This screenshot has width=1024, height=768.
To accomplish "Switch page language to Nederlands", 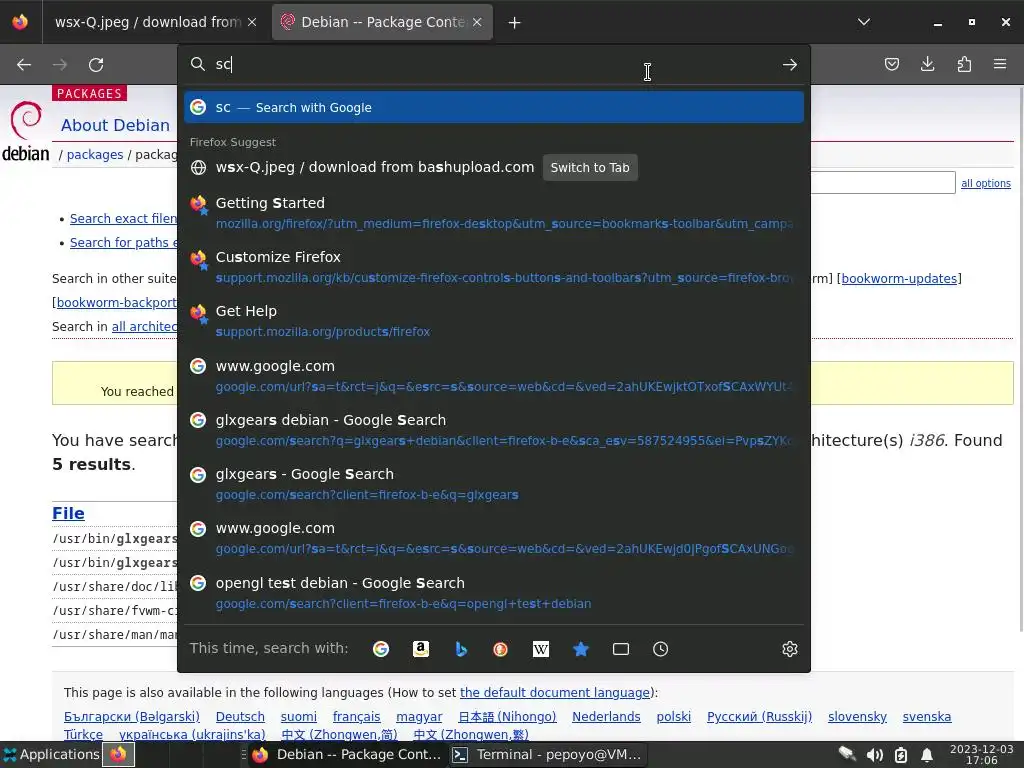I will (606, 716).
